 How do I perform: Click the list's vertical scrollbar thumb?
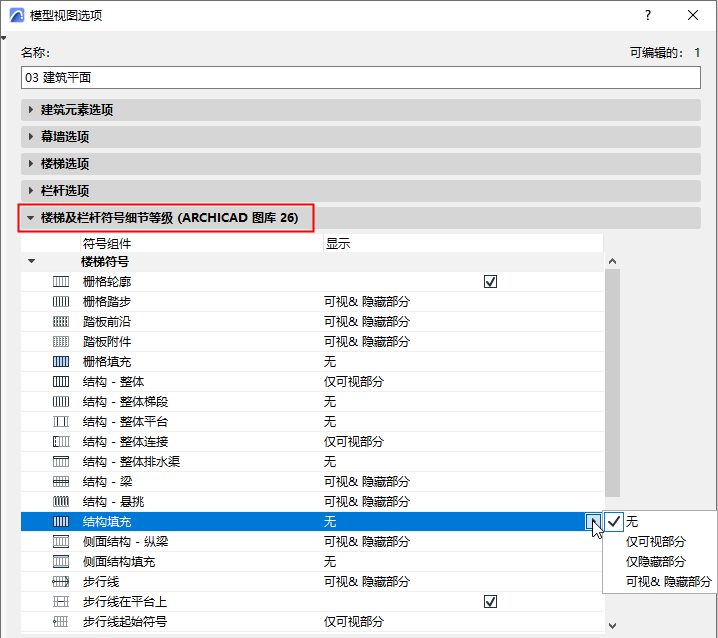pyautogui.click(x=612, y=383)
